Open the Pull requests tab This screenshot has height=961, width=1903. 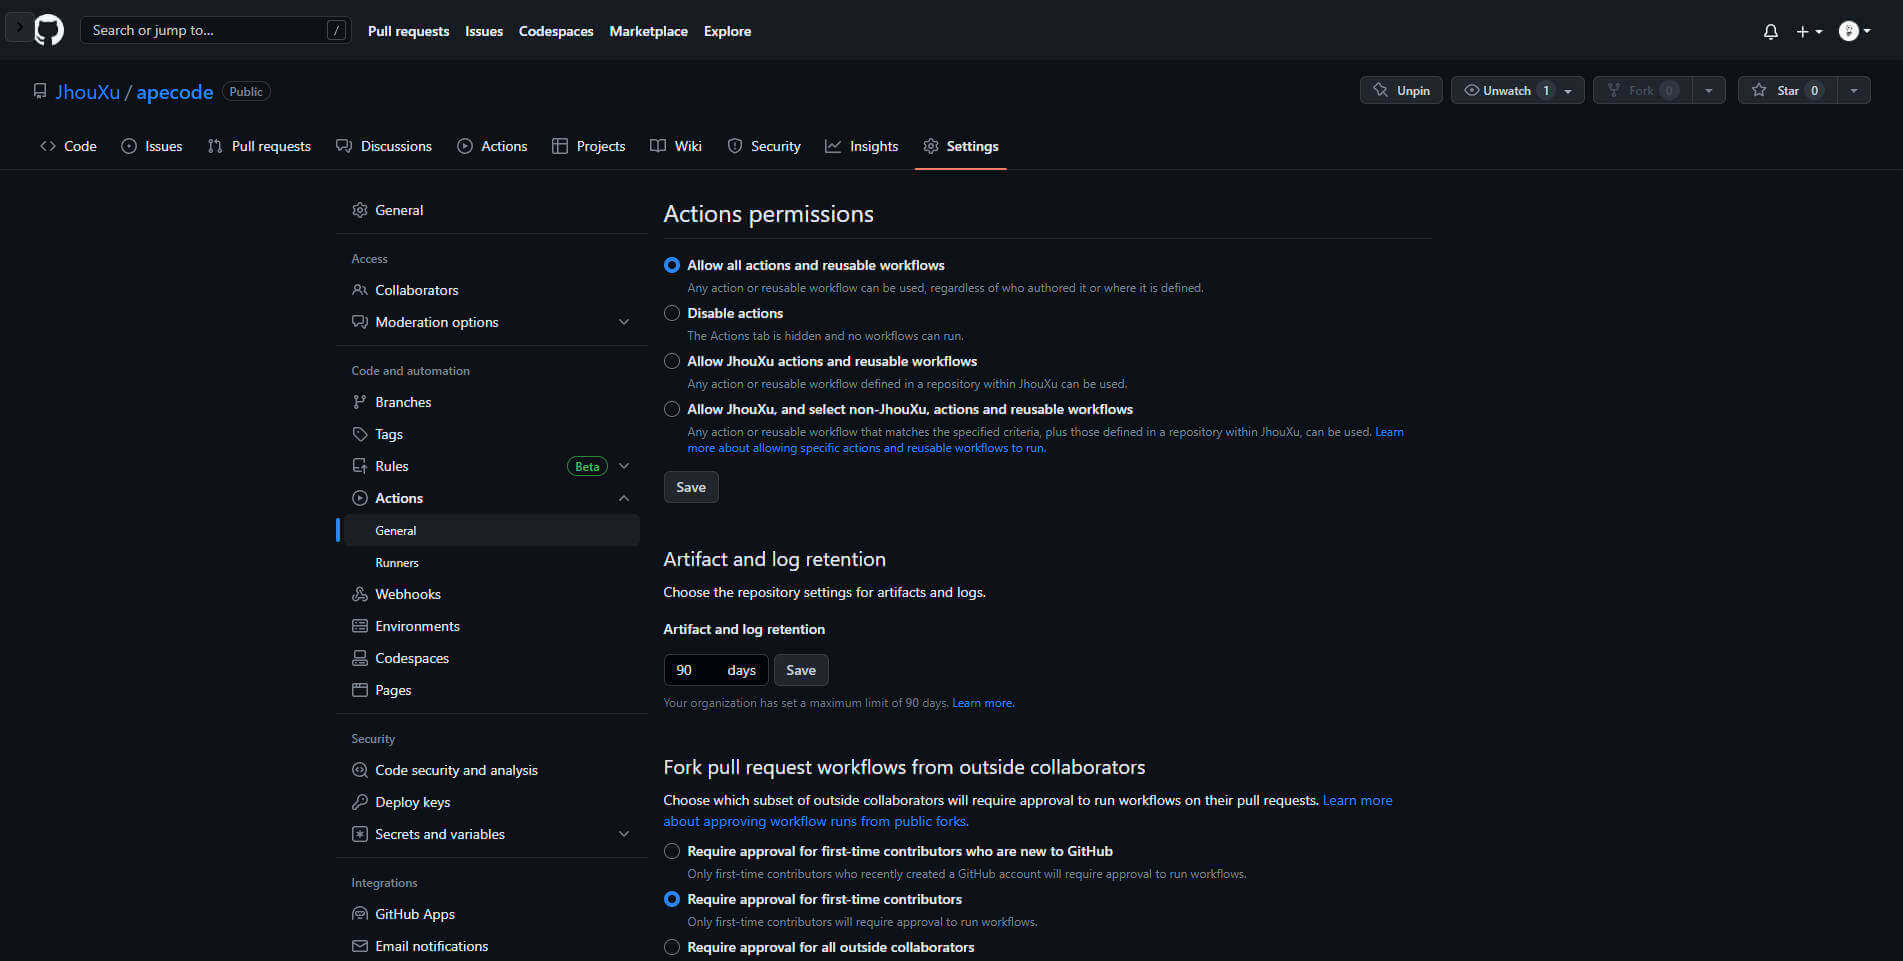pos(259,146)
